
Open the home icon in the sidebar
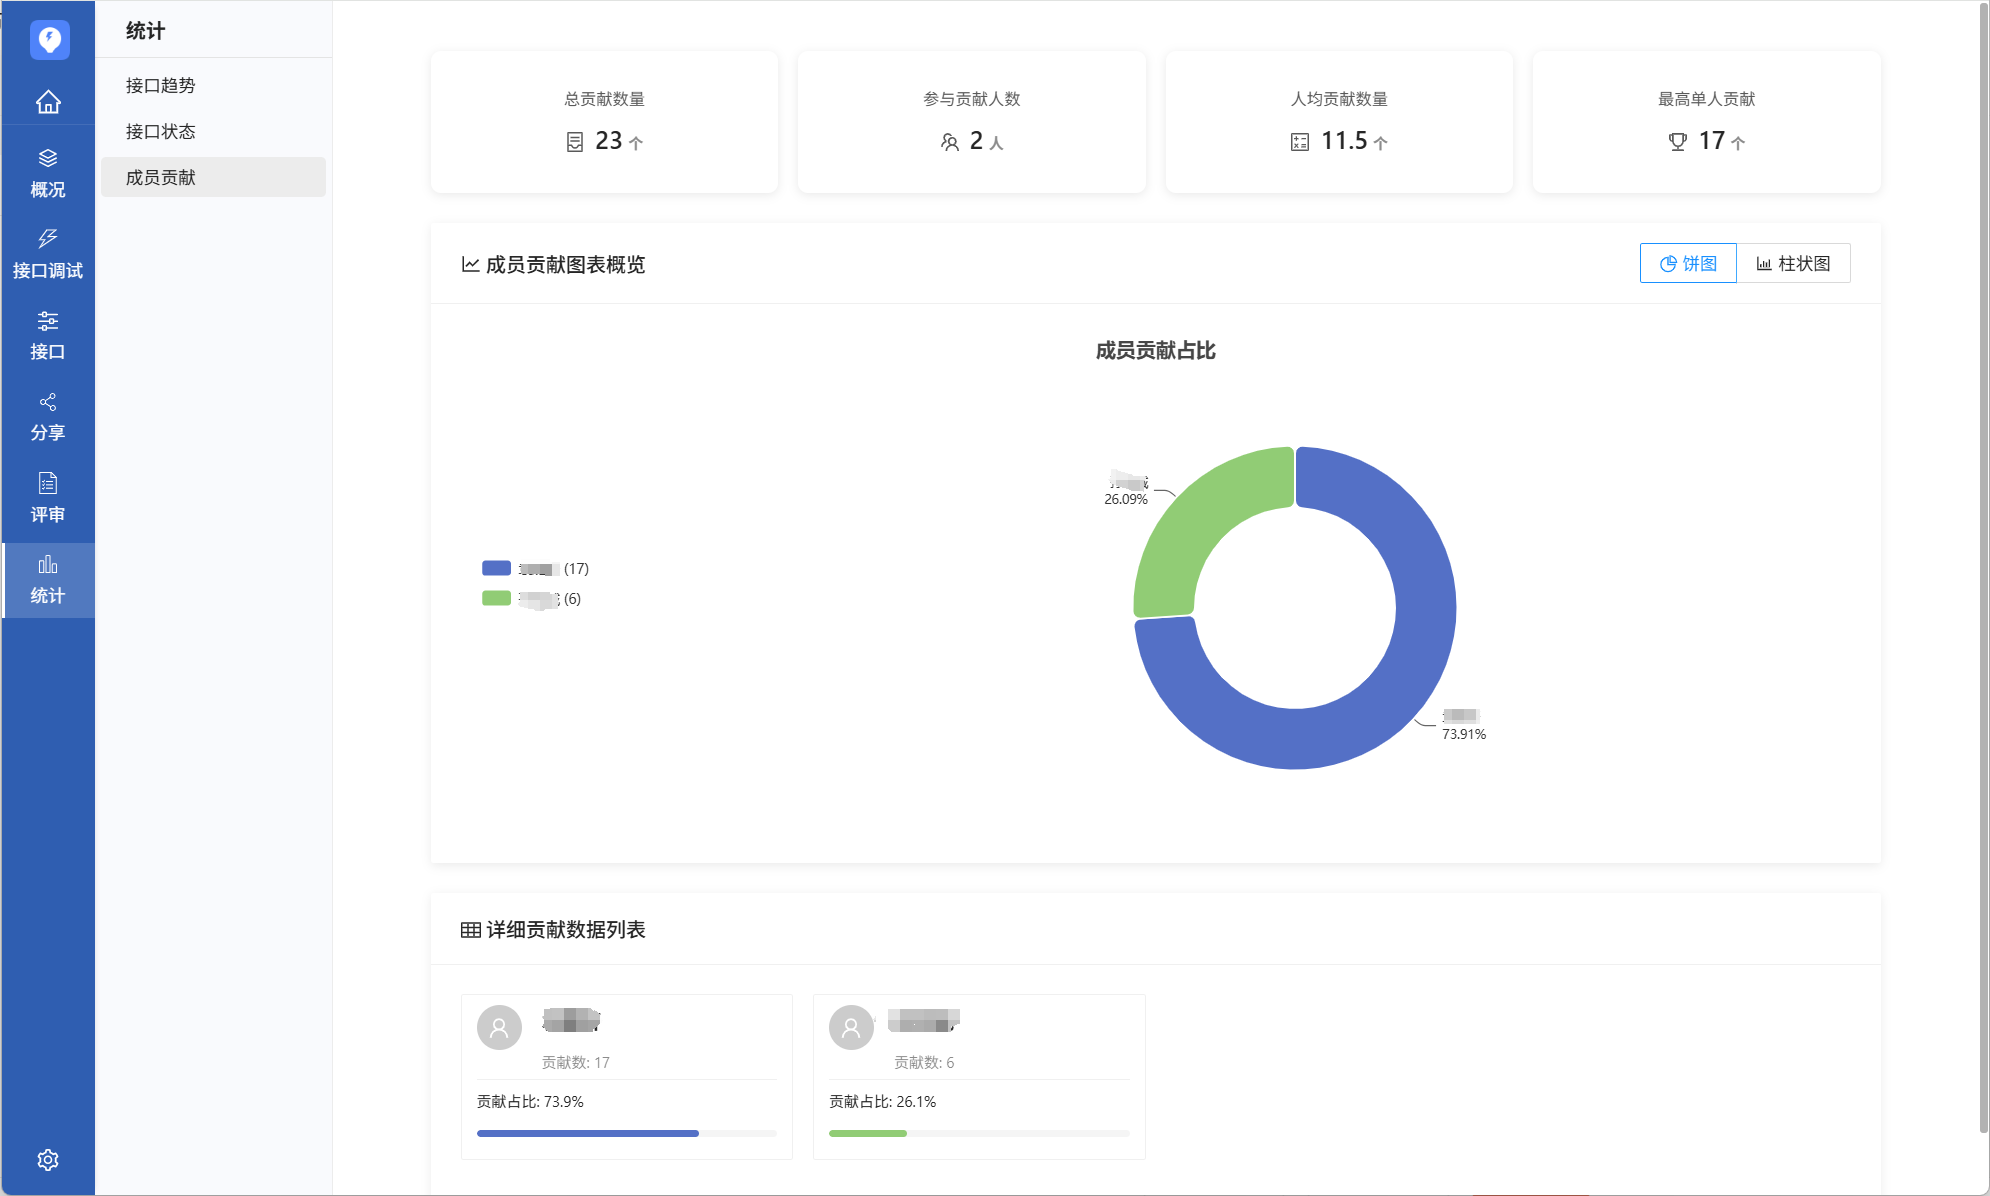pos(48,102)
